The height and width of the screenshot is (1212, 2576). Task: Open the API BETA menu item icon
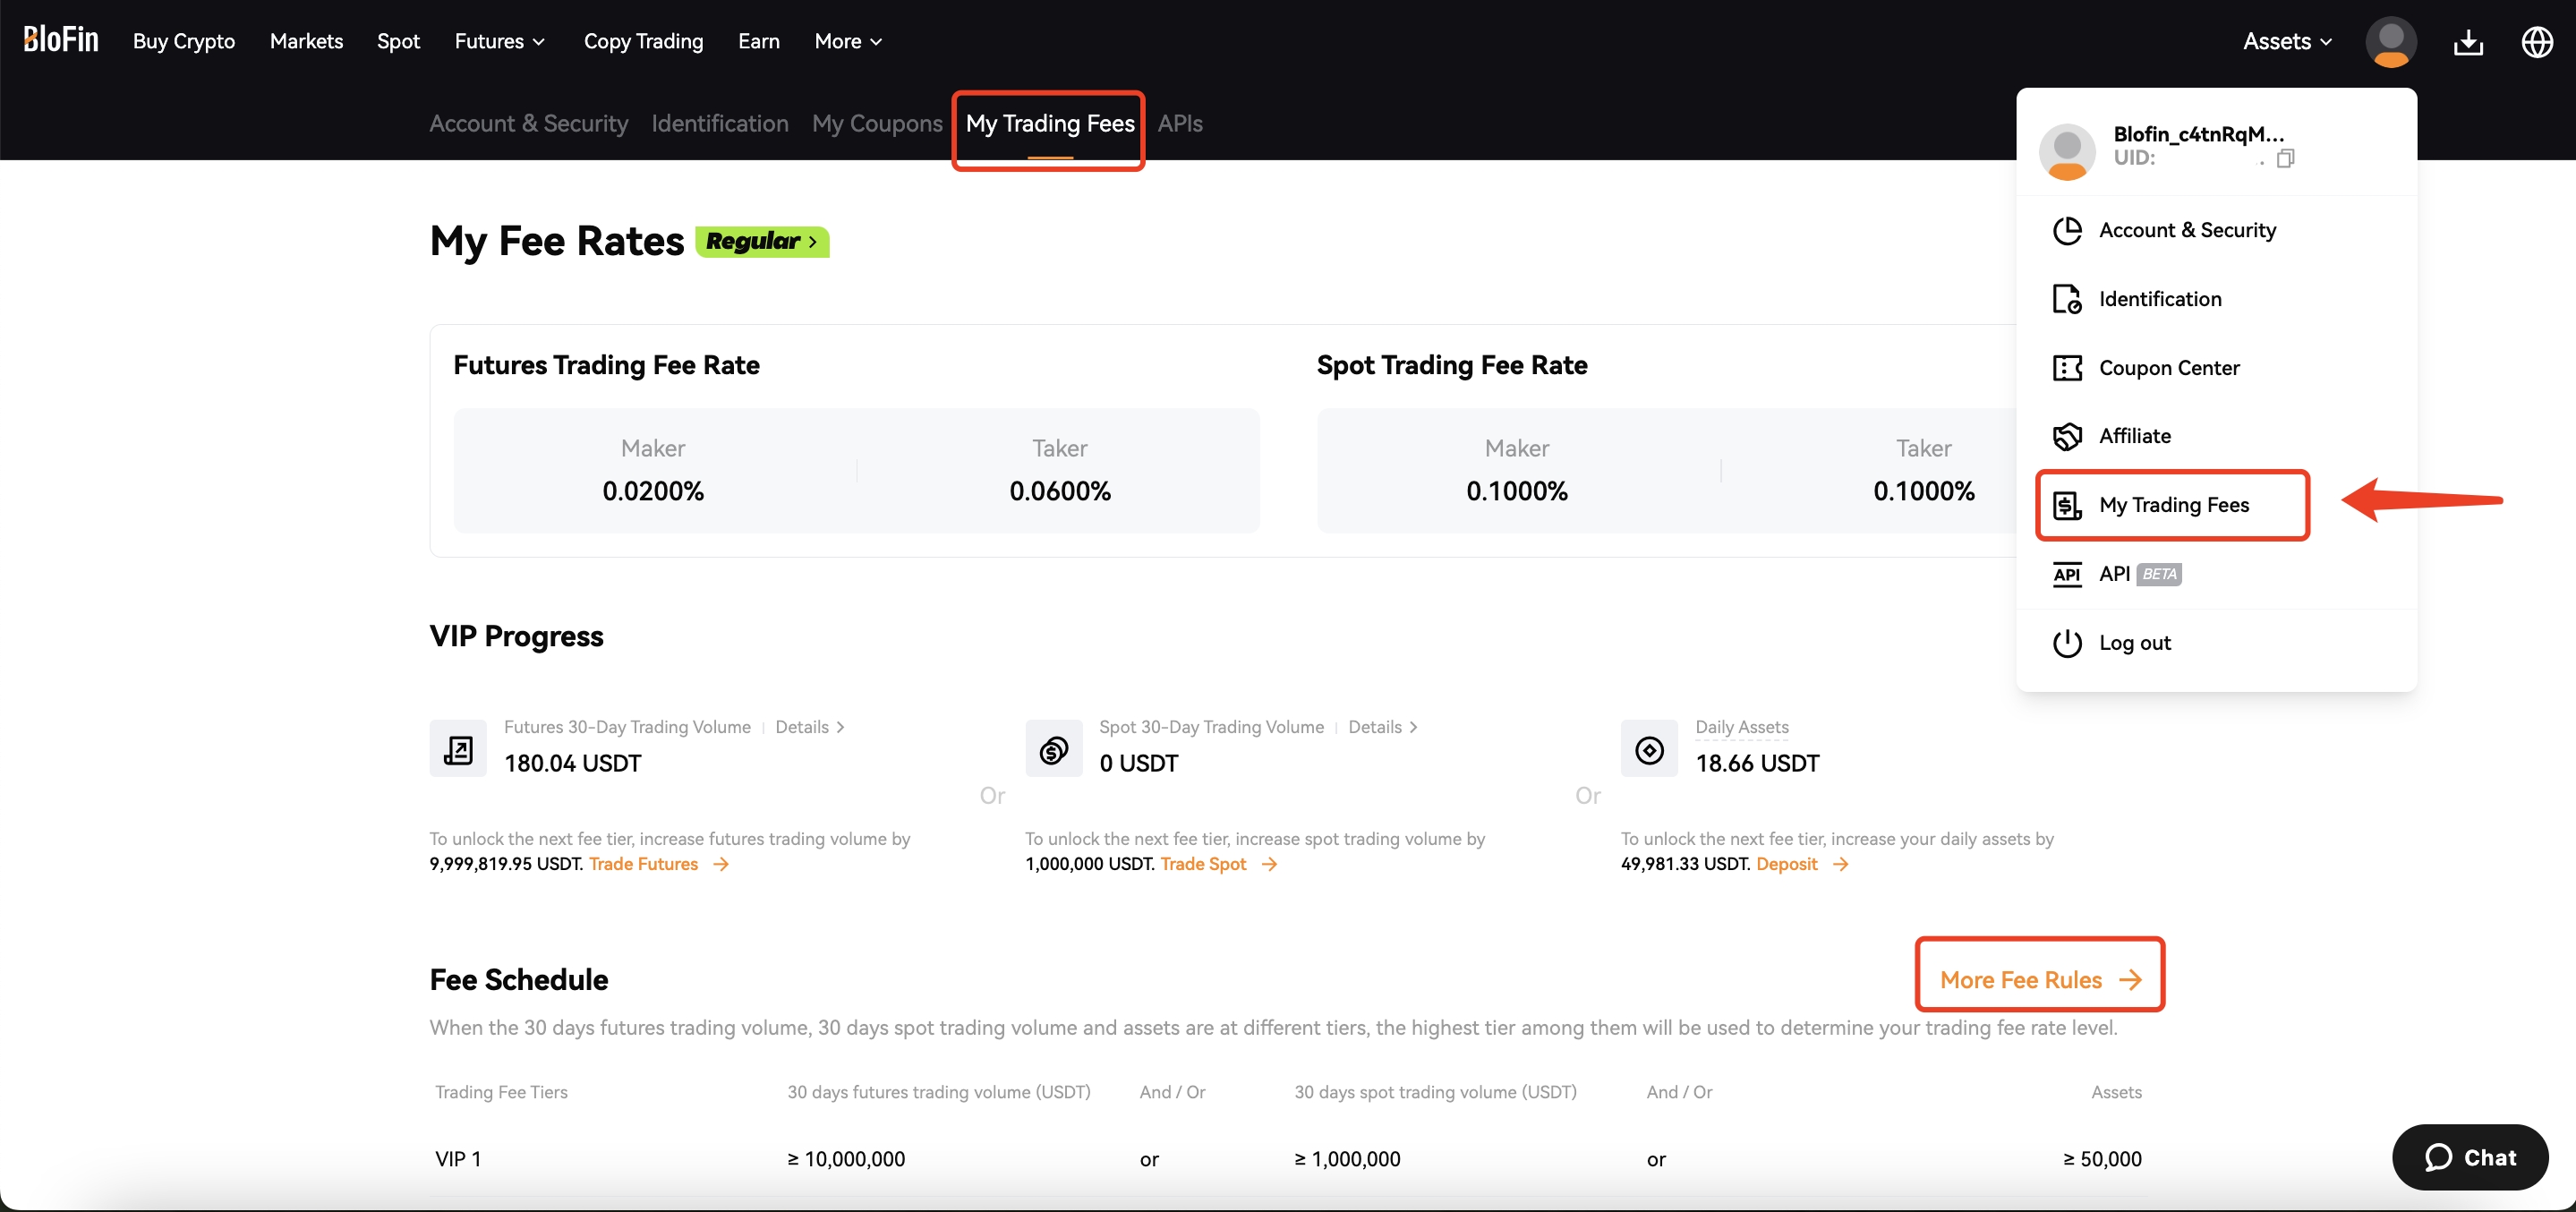2067,574
